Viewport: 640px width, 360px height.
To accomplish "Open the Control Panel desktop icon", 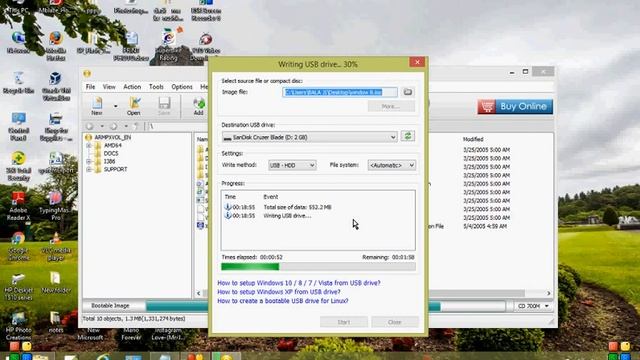I will [18, 126].
